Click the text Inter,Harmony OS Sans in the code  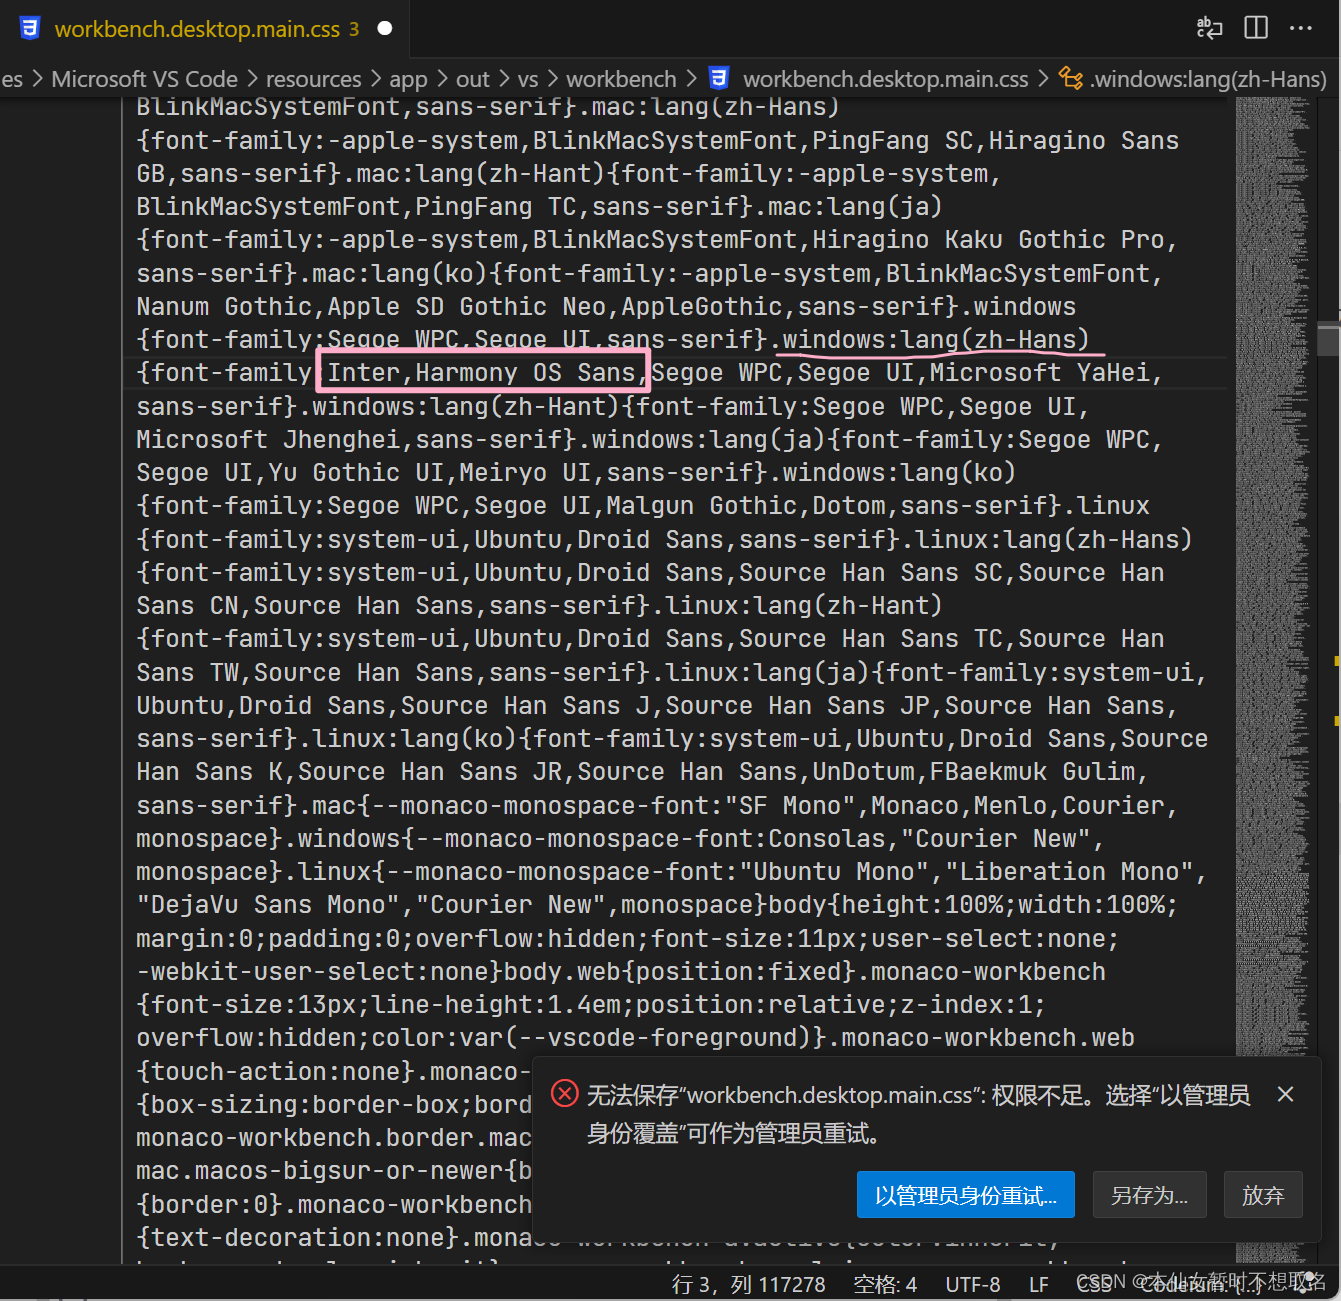coord(482,373)
